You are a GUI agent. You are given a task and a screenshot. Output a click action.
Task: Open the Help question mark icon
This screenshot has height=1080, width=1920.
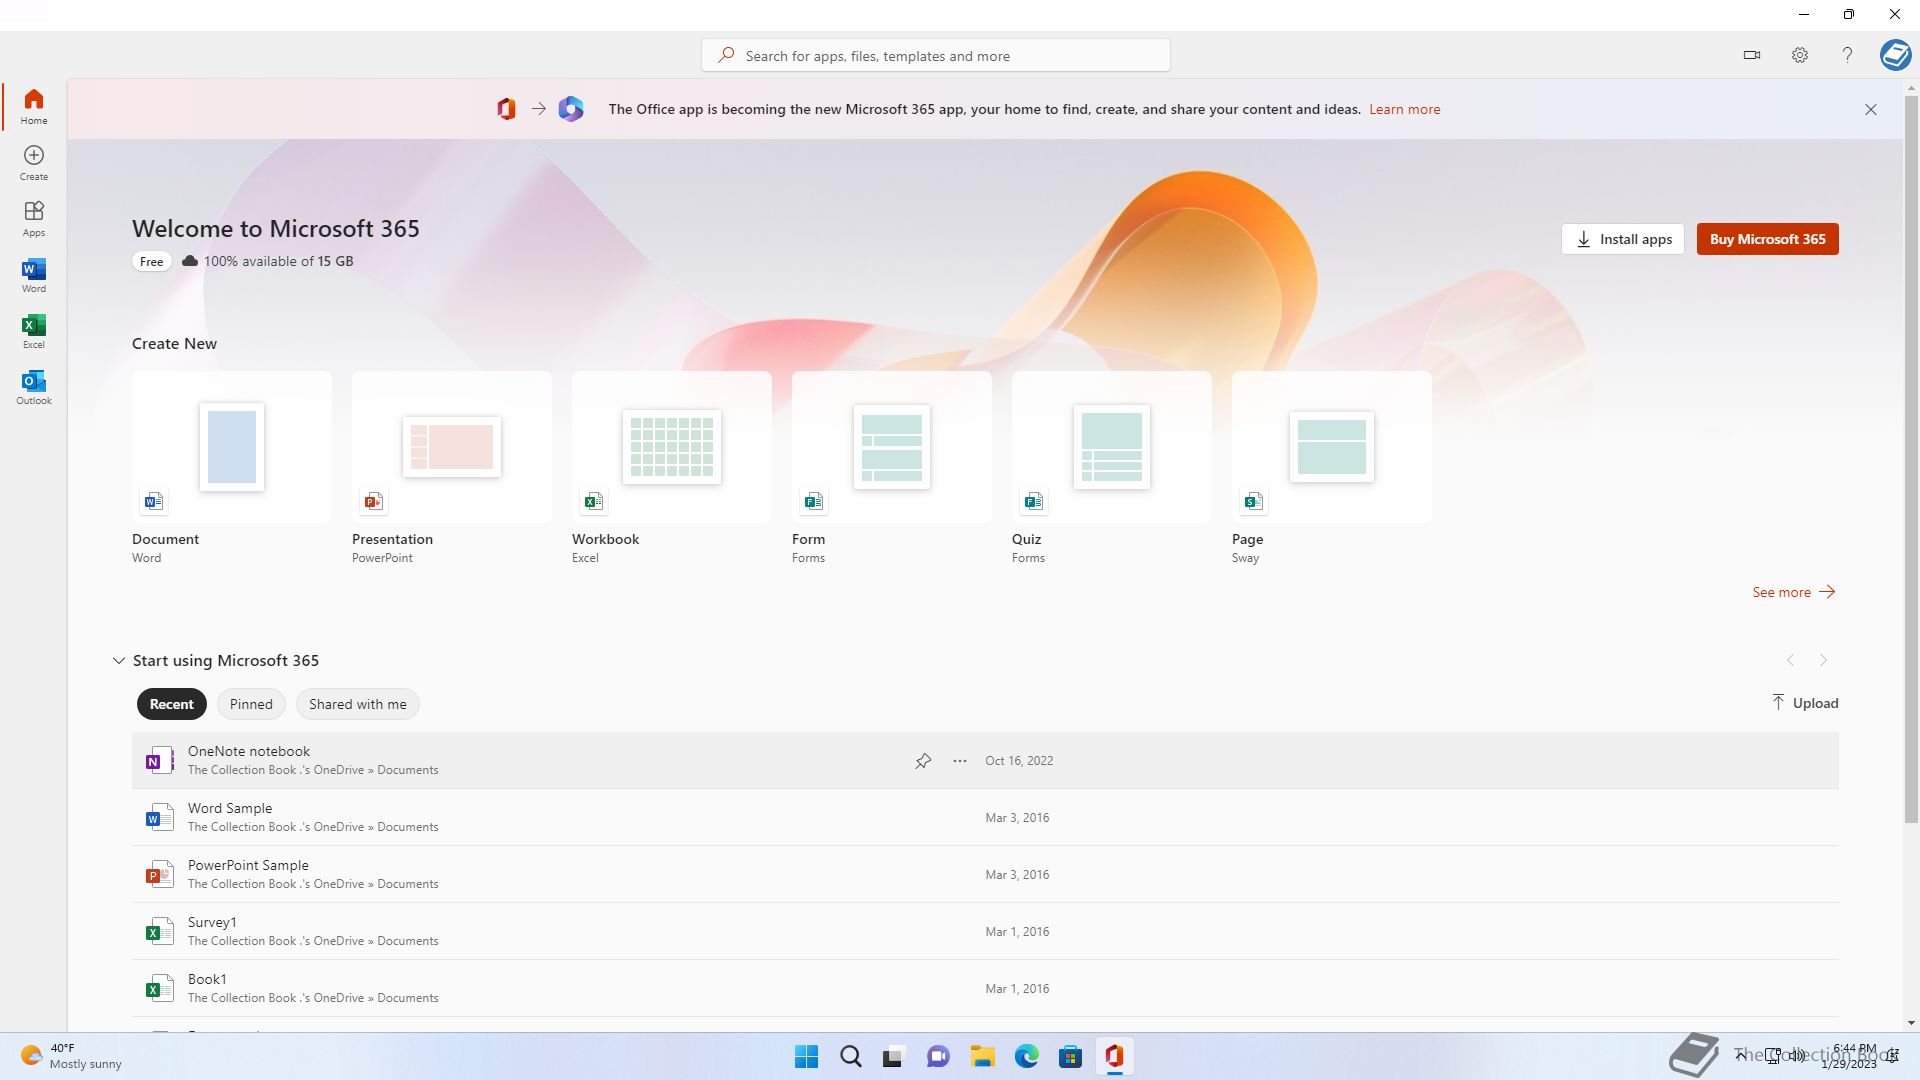pyautogui.click(x=1847, y=55)
